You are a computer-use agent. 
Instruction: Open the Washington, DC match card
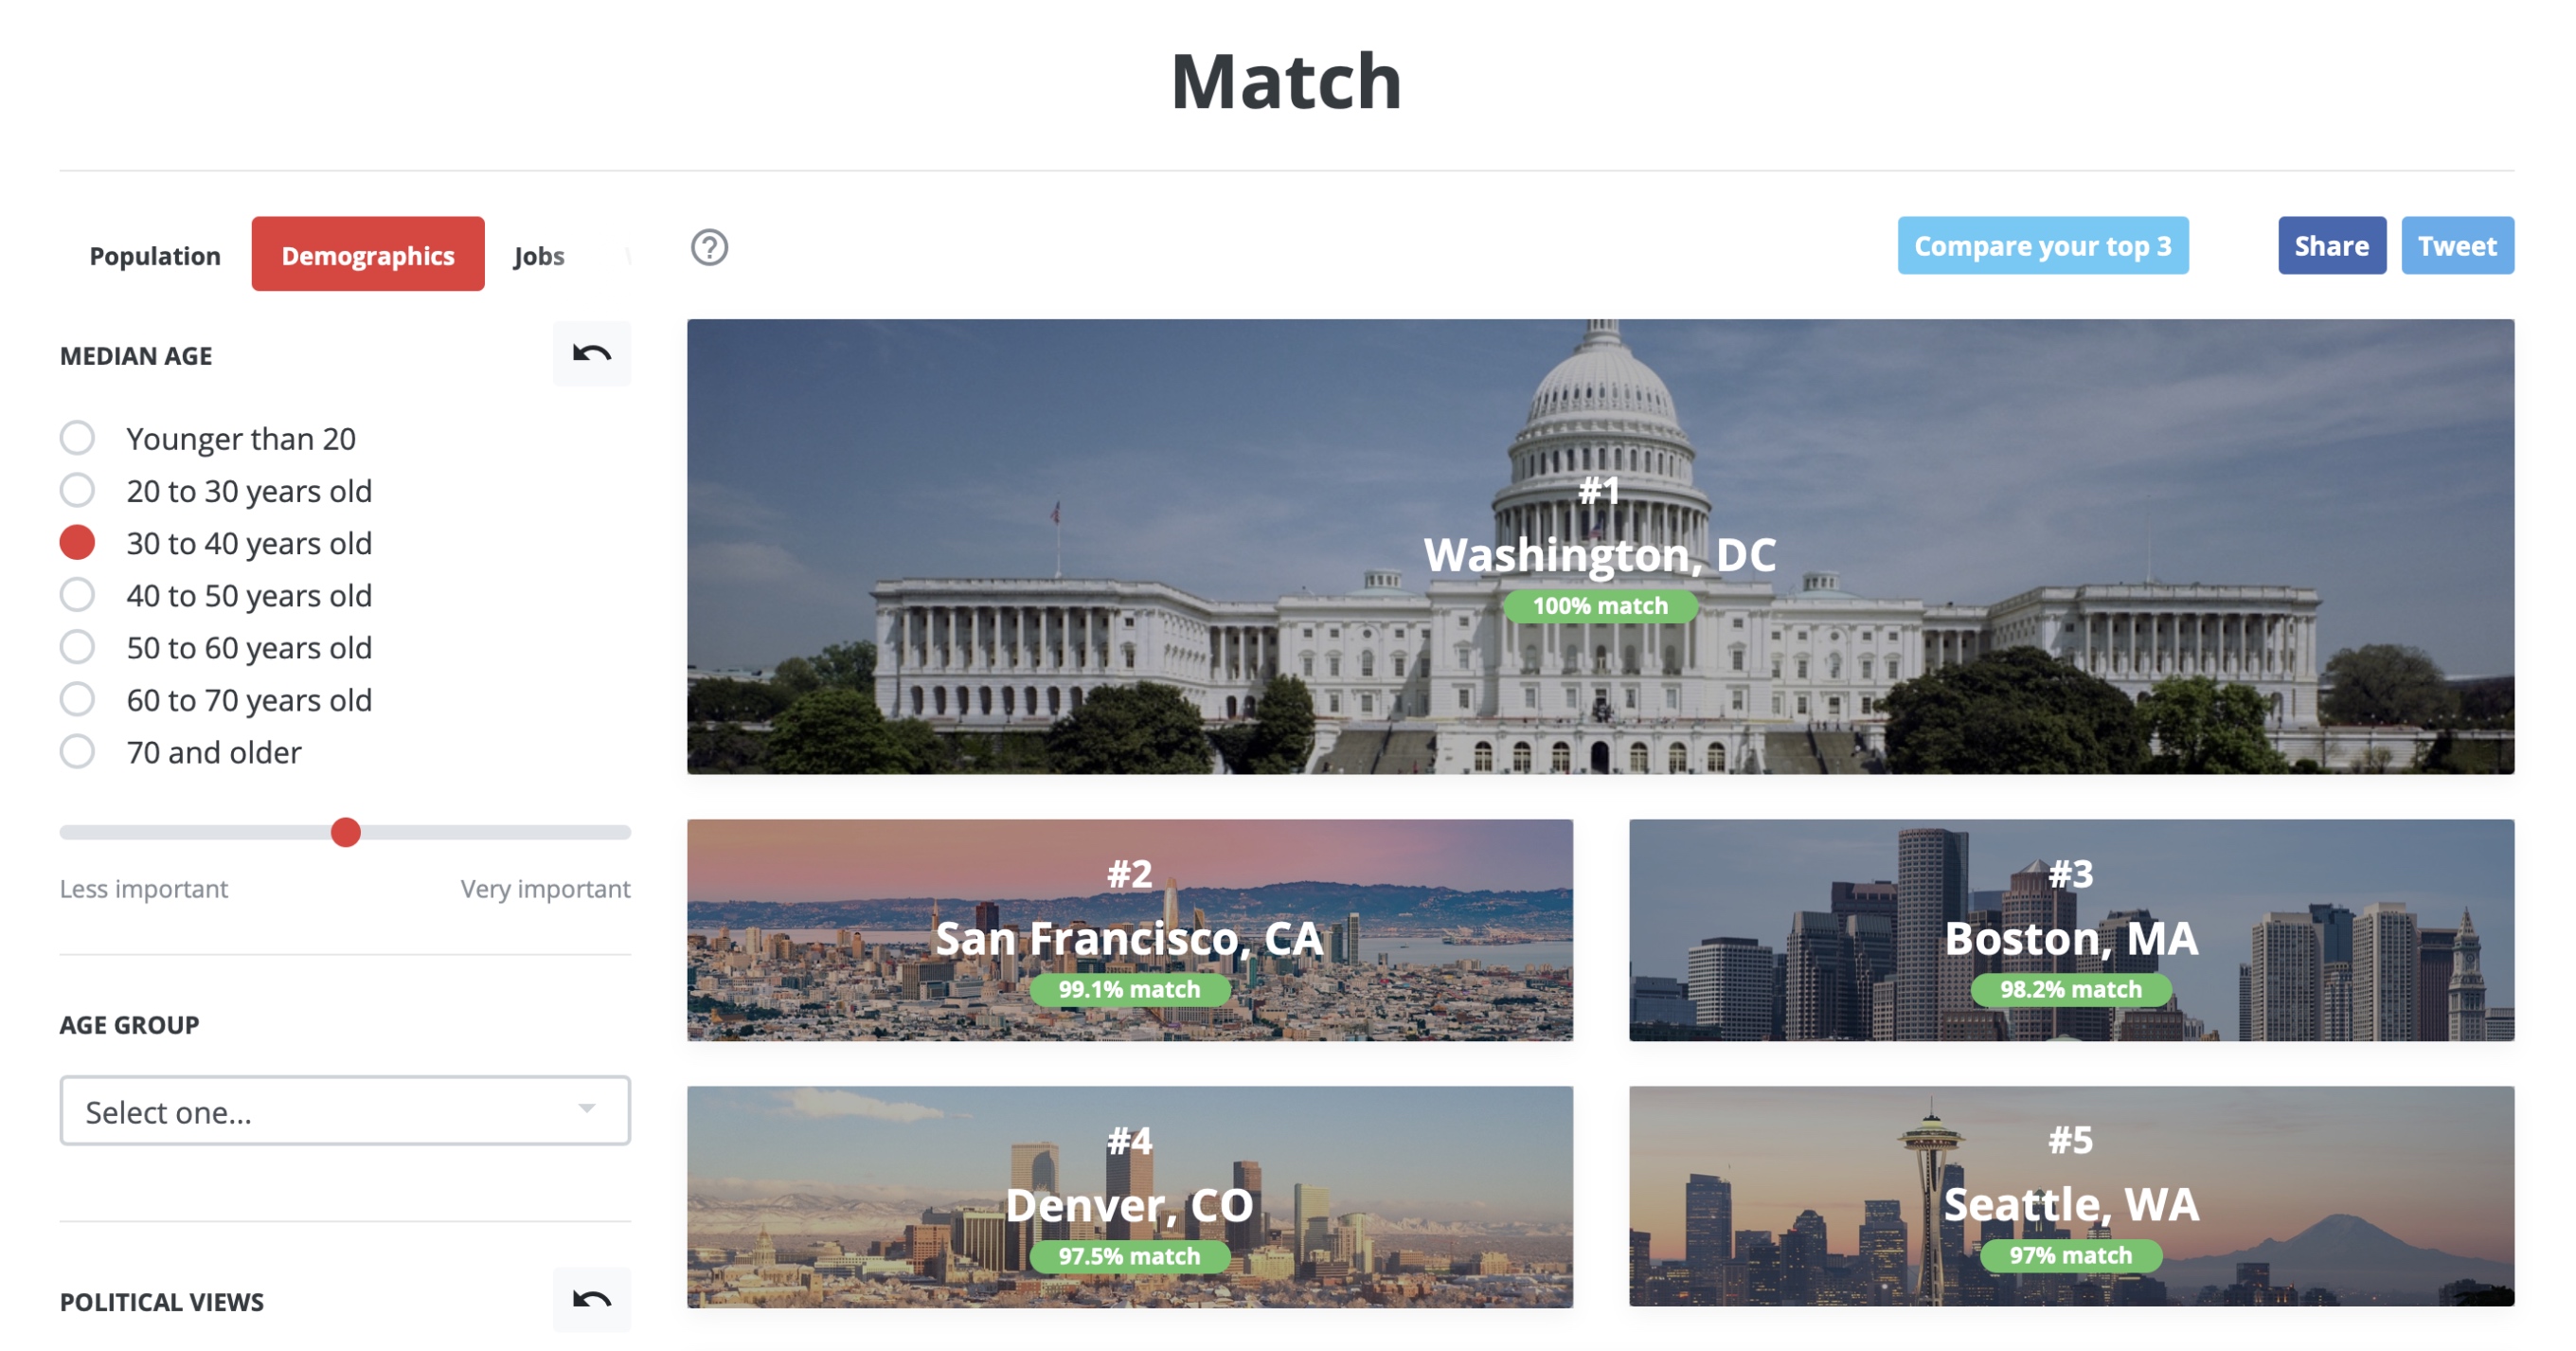pyautogui.click(x=1600, y=546)
